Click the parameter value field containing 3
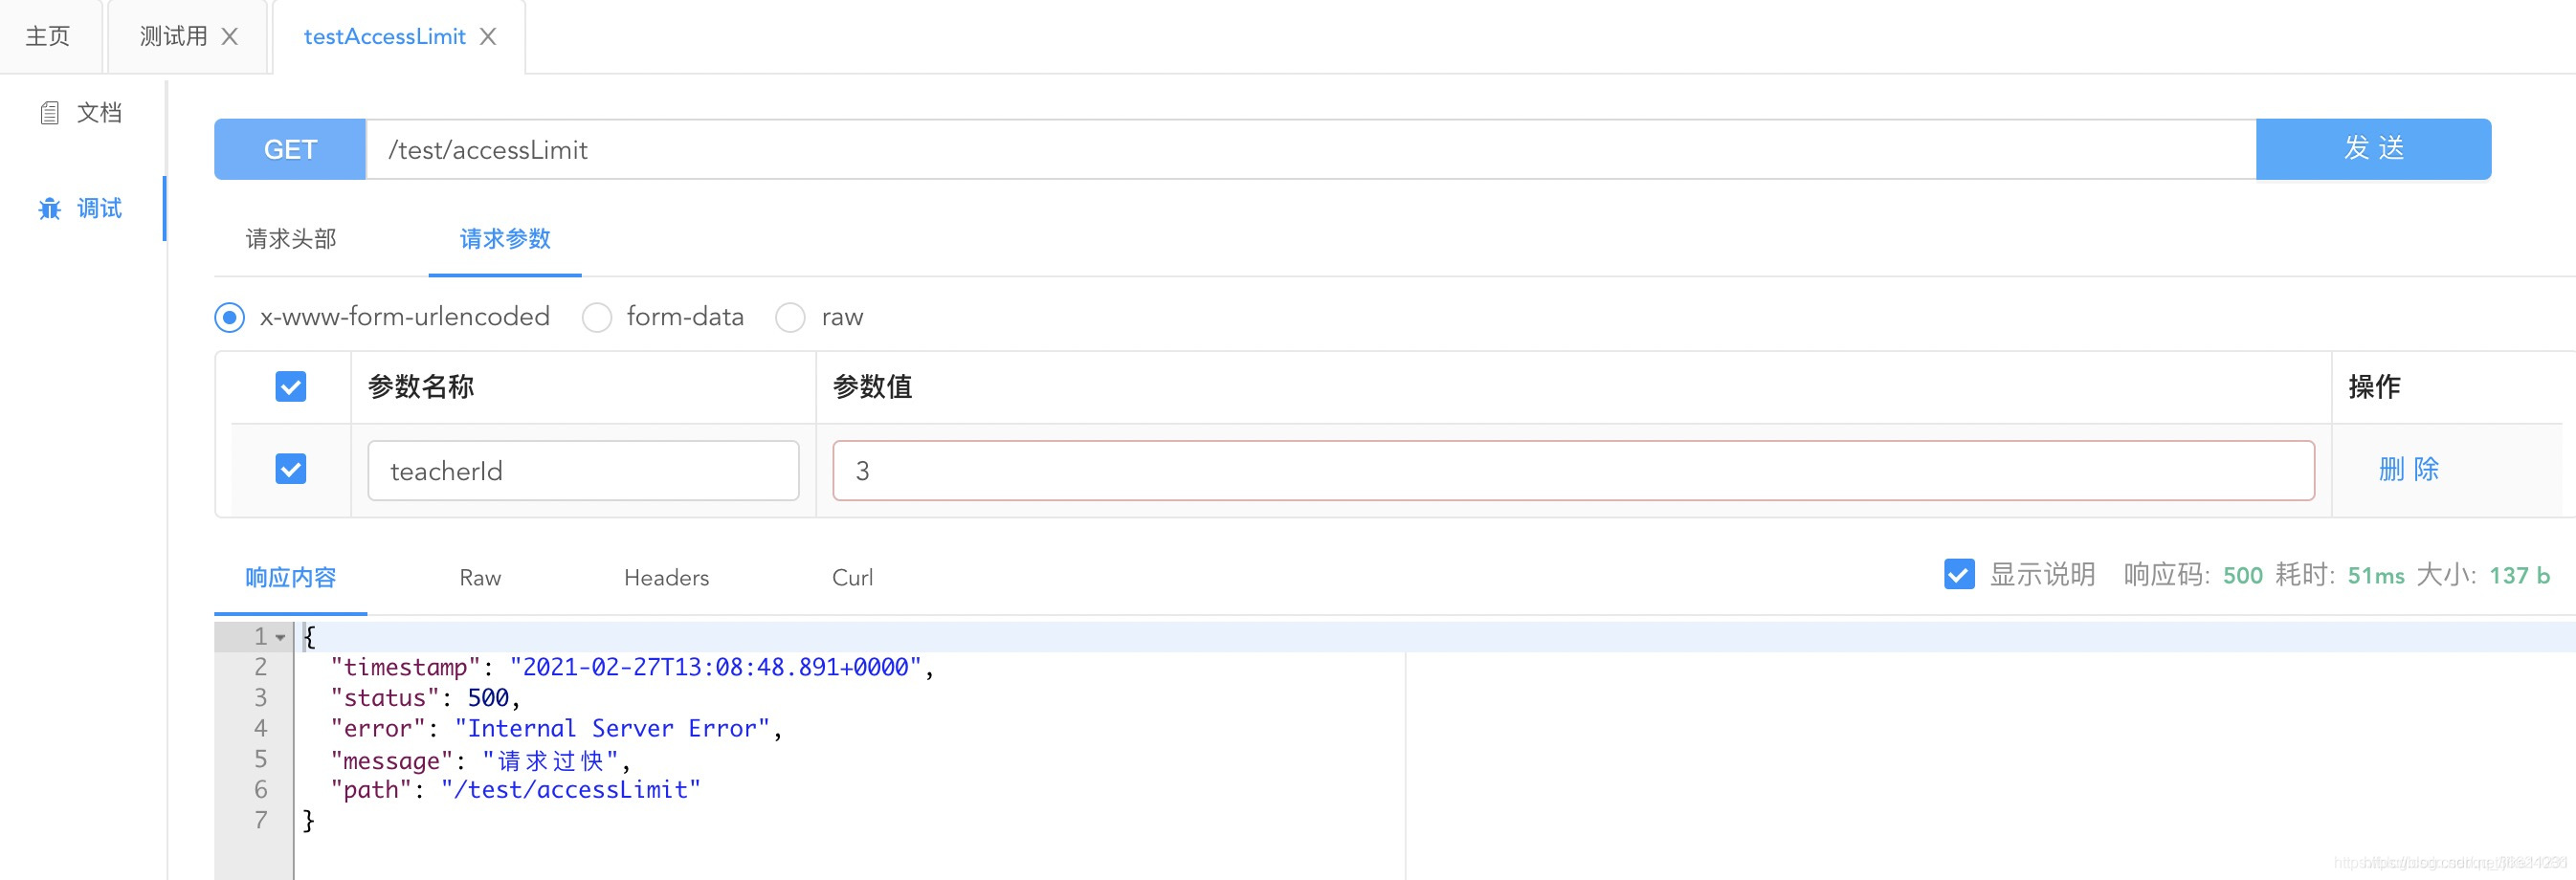 click(1573, 471)
